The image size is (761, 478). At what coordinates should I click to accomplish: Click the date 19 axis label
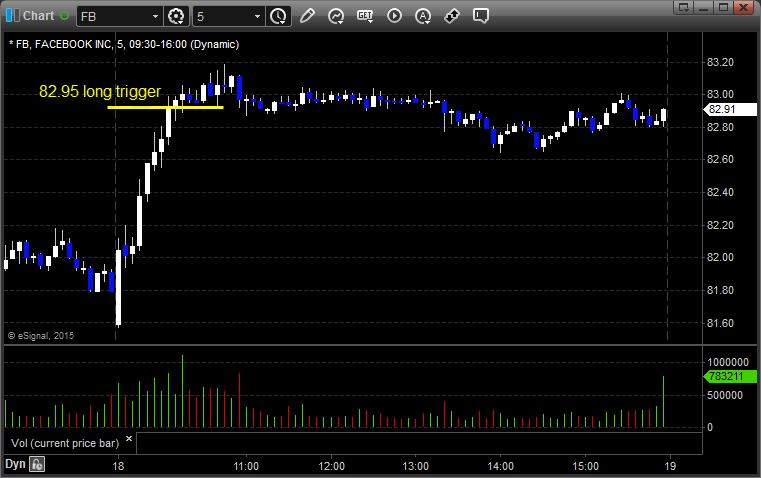click(670, 466)
